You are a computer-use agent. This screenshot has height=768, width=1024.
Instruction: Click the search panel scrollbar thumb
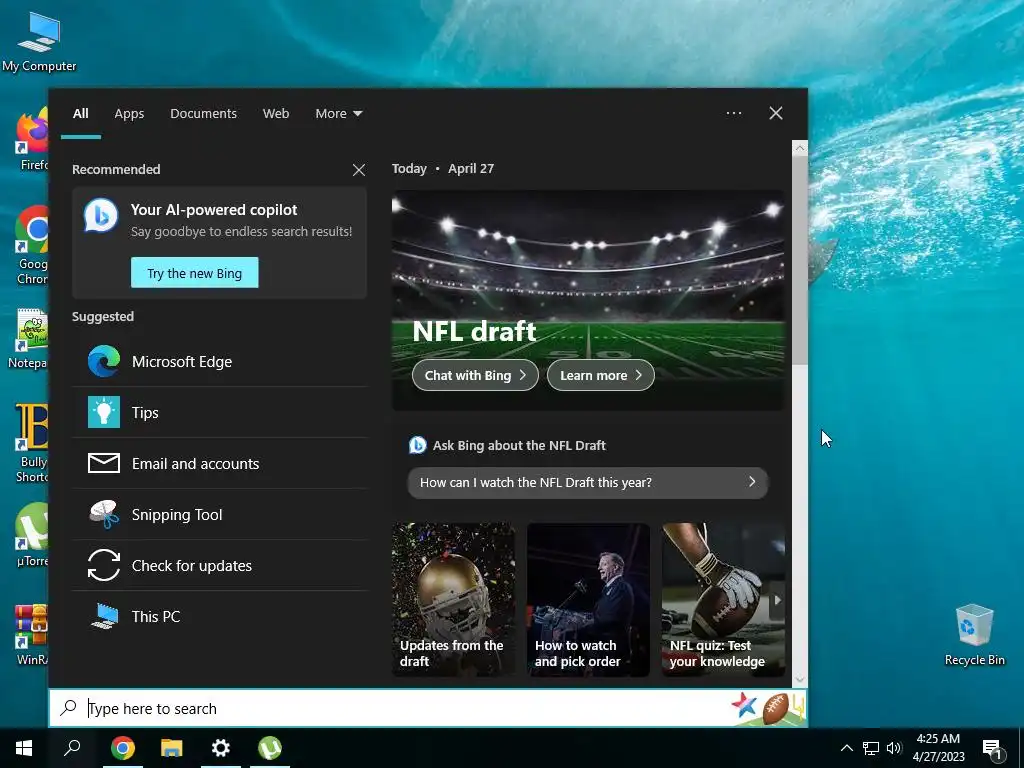click(x=800, y=261)
